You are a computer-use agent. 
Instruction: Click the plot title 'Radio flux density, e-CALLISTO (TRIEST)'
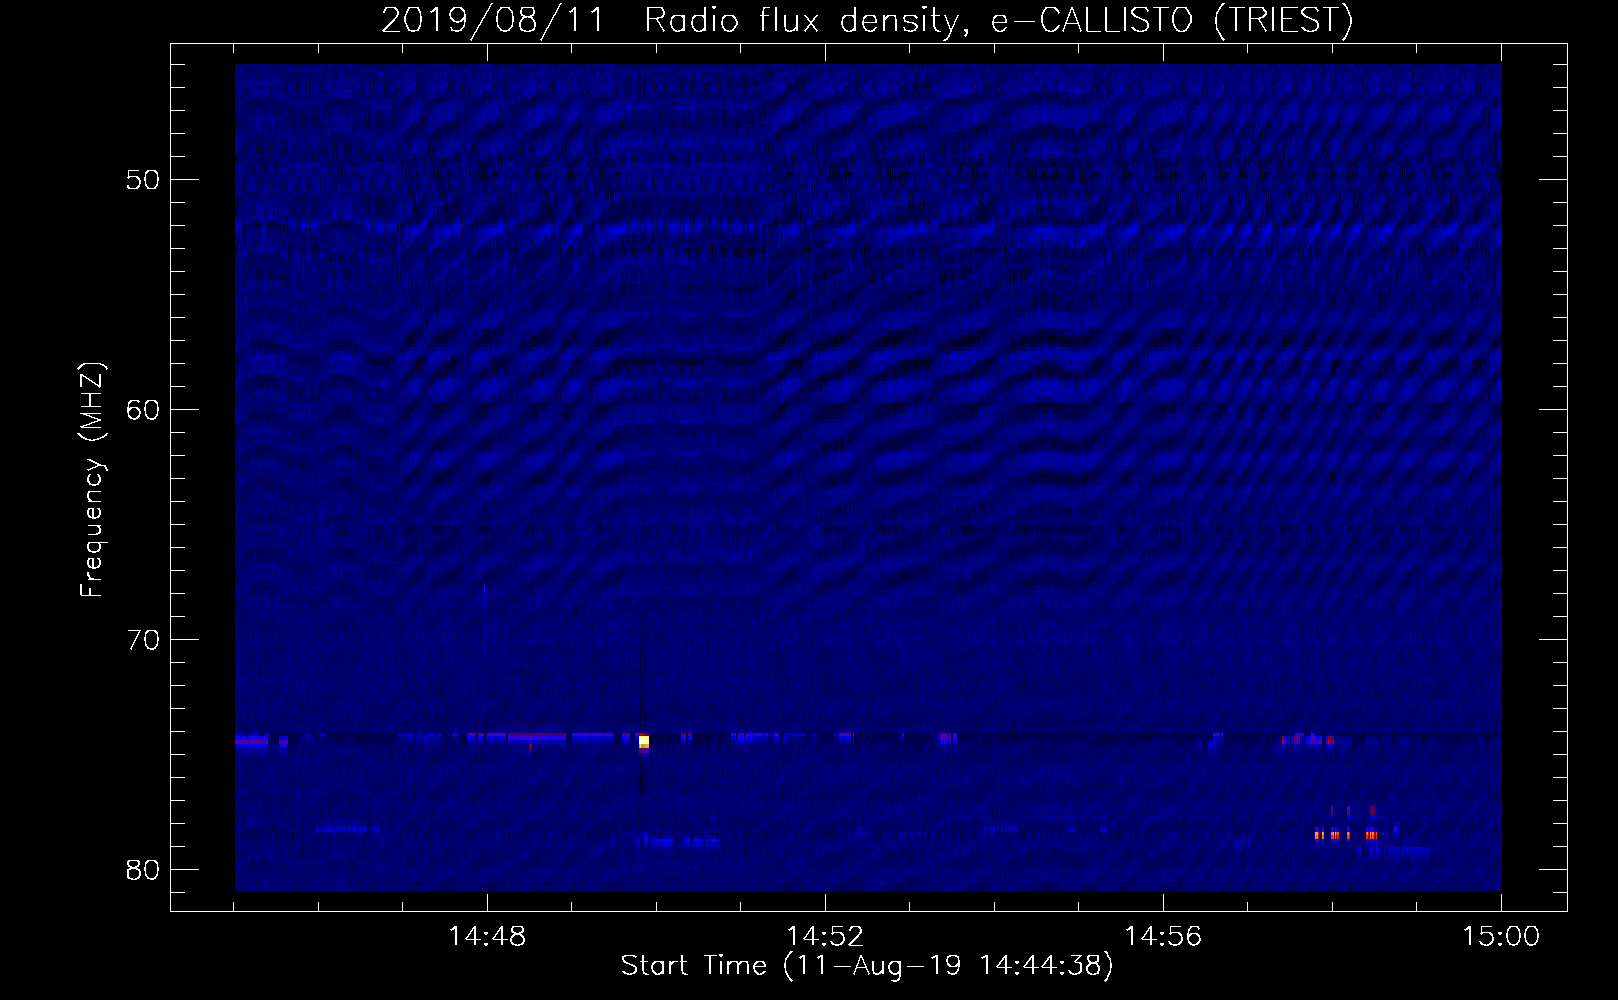998,20
